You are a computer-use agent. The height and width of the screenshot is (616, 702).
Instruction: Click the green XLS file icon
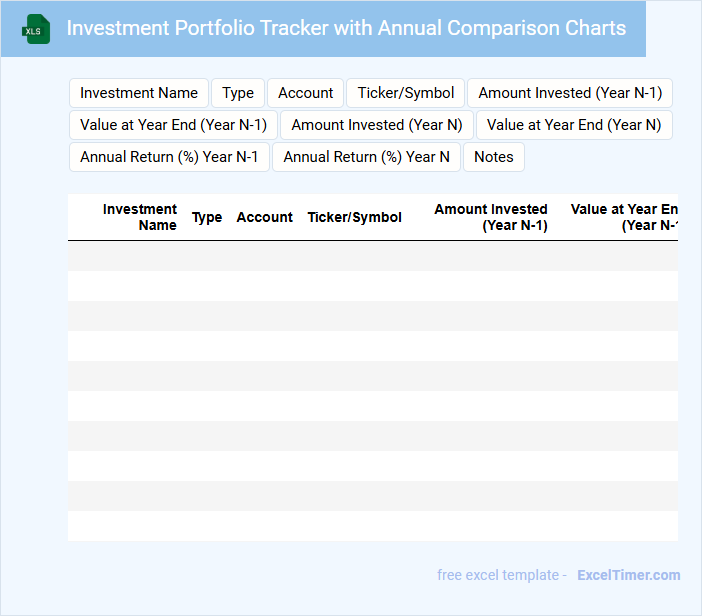[36, 29]
